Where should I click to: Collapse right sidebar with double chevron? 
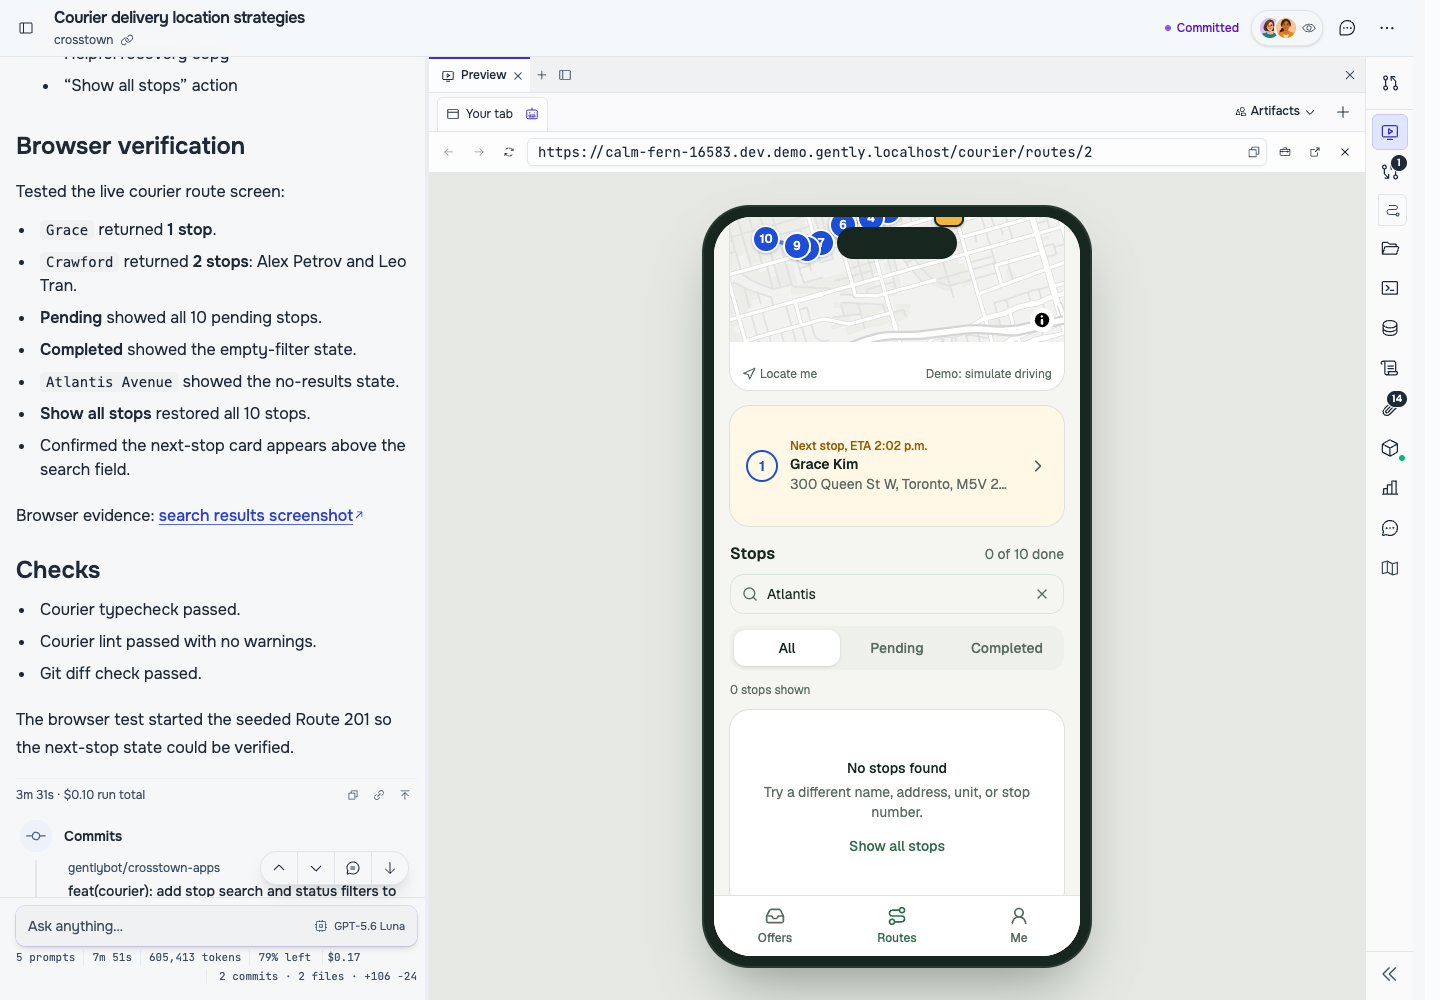pyautogui.click(x=1389, y=974)
